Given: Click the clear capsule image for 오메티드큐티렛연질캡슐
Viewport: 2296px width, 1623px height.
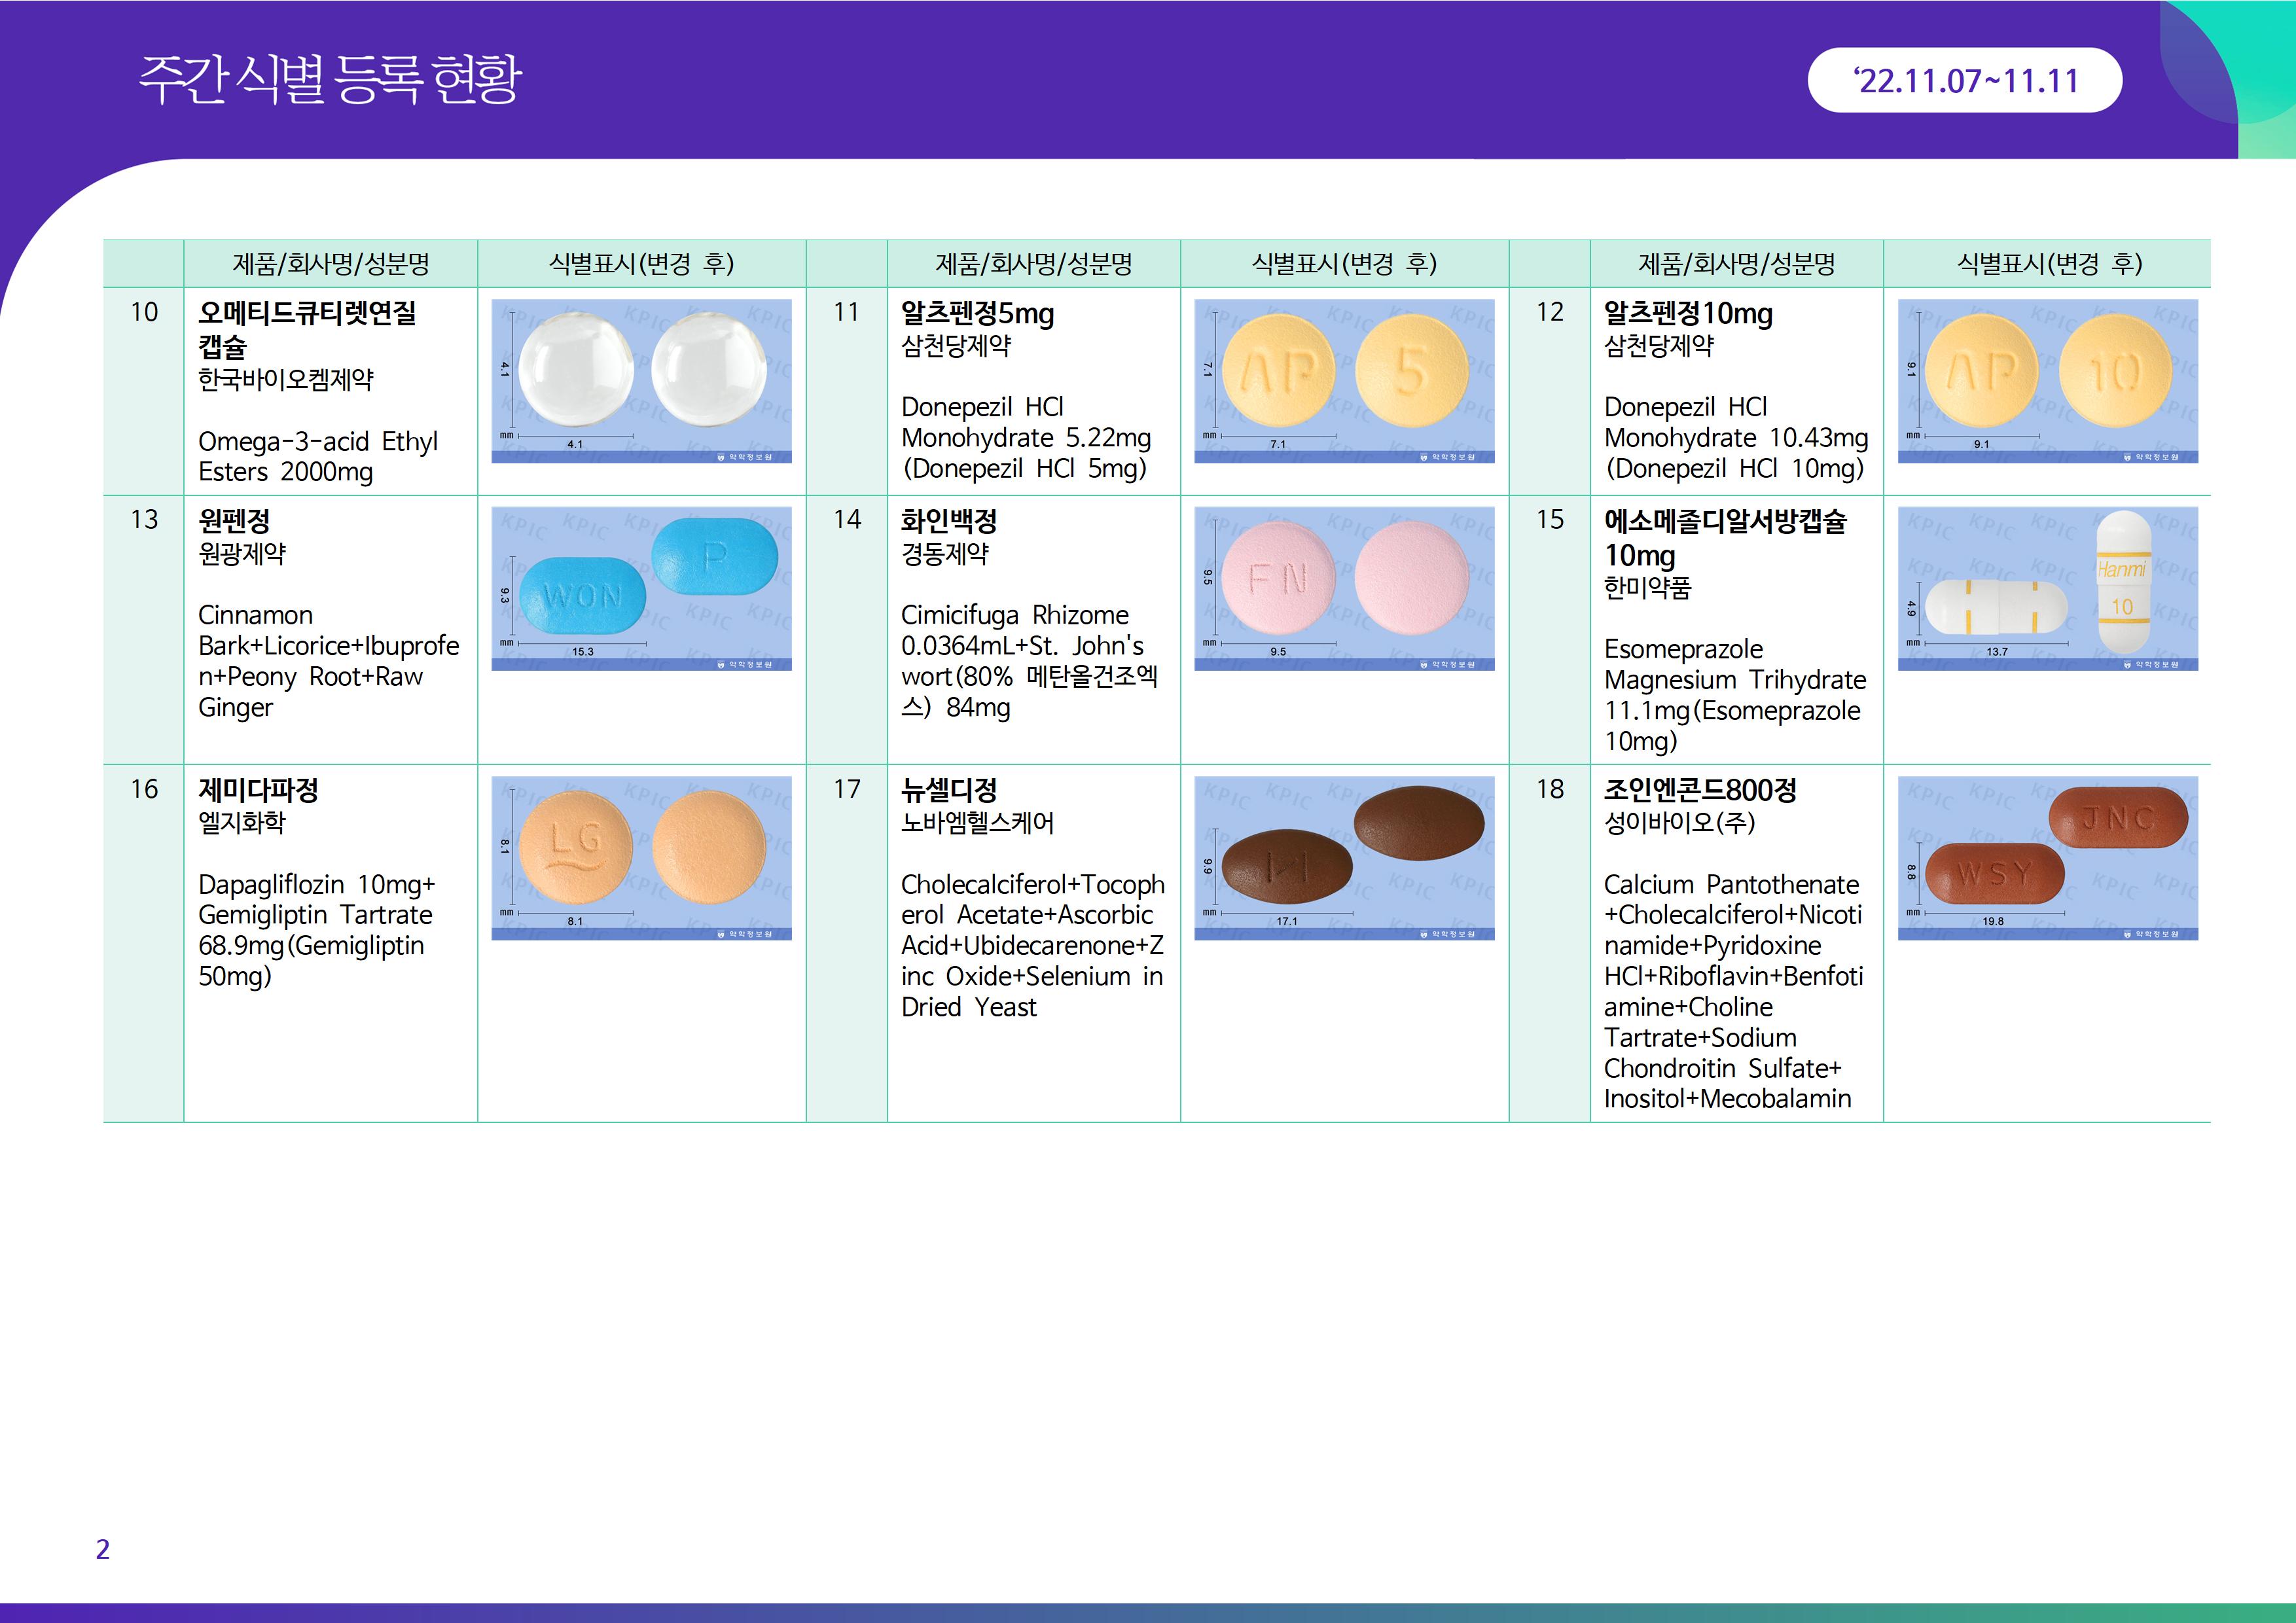Looking at the screenshot, I should (641, 380).
